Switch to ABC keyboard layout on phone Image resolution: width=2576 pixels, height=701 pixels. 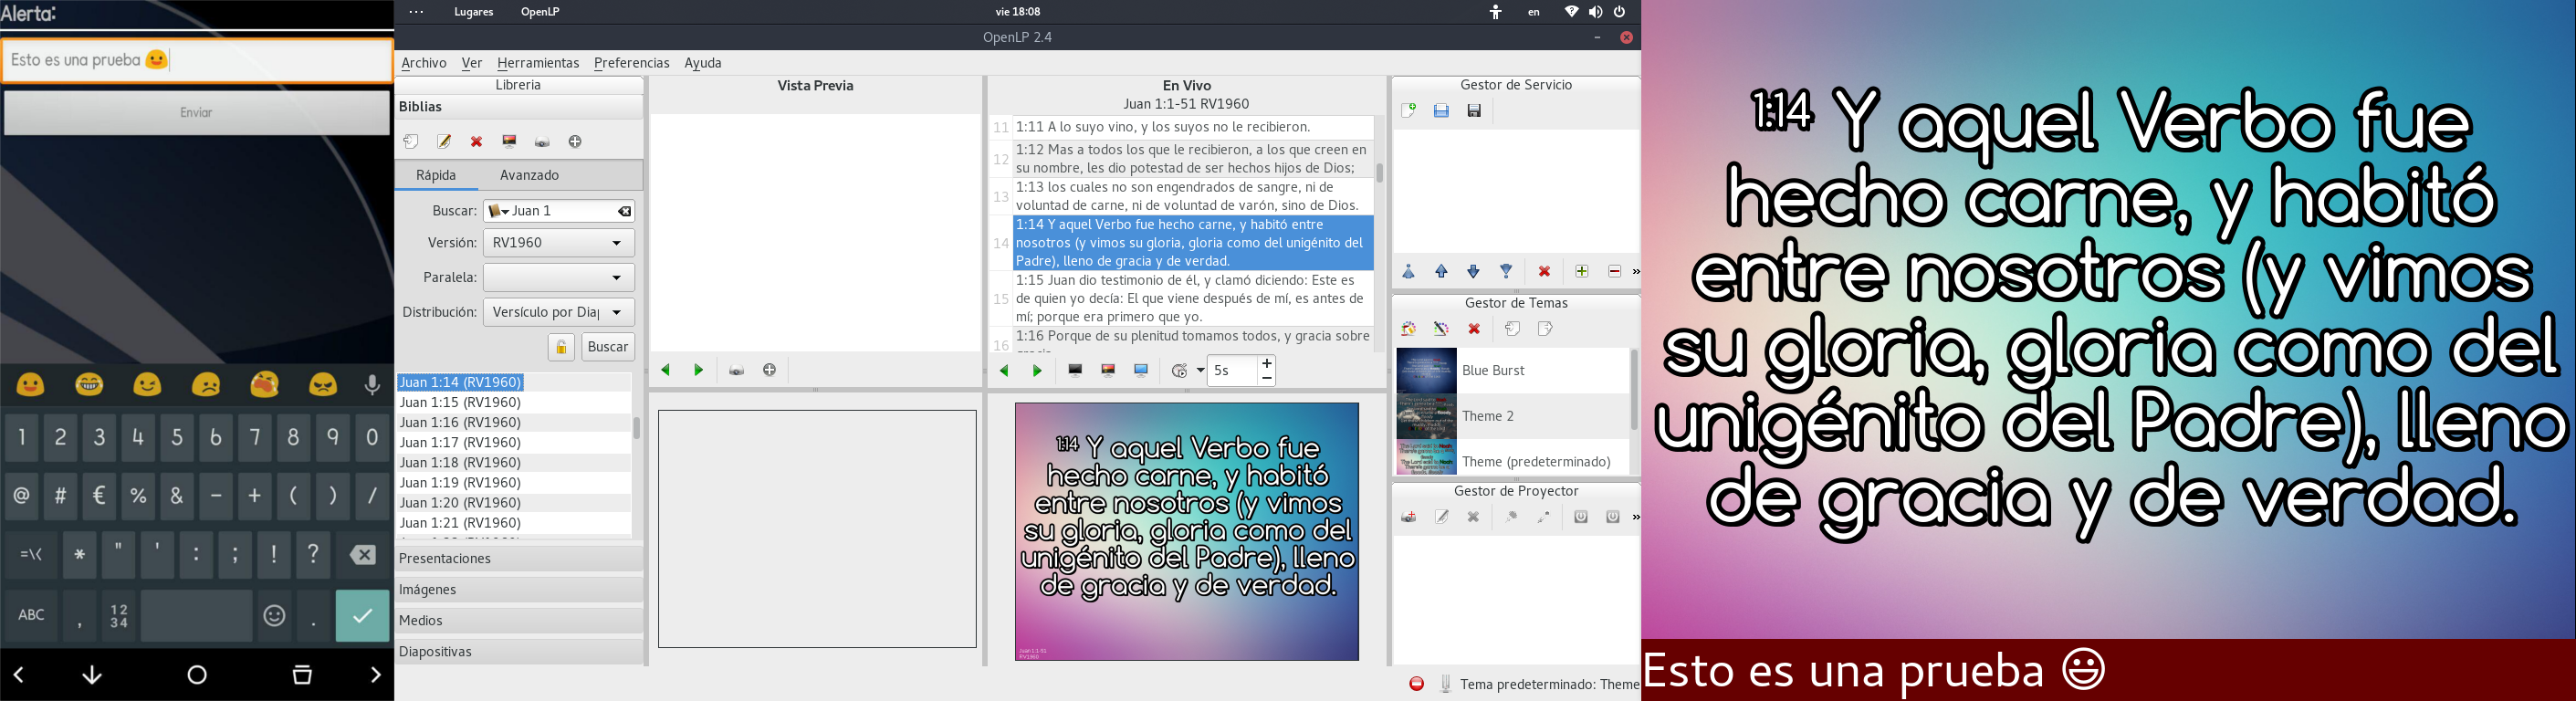31,615
